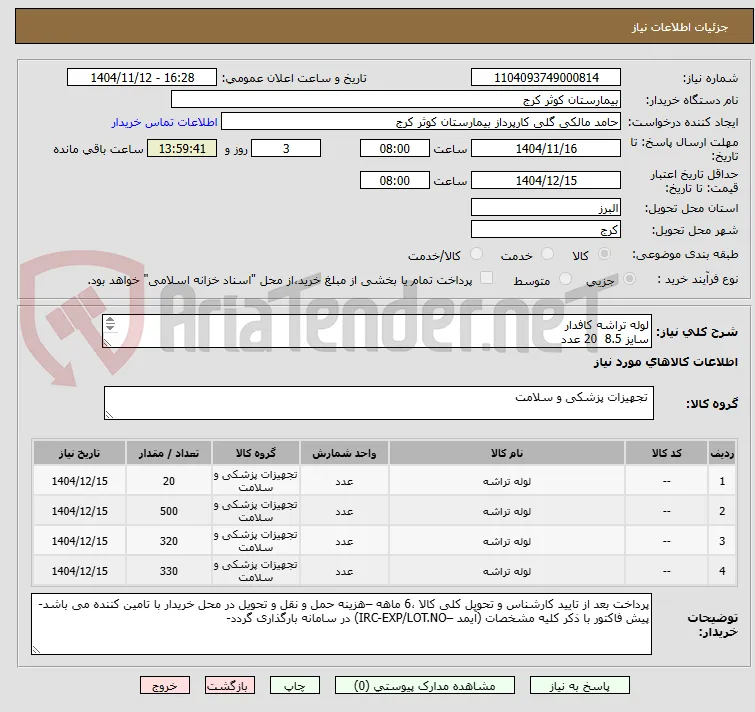Click the price validity date 1404/12/15 field
The image size is (755, 712).
[546, 180]
